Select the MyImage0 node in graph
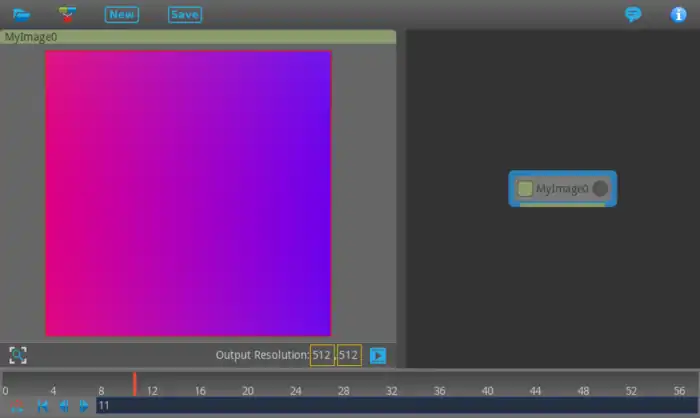700x418 pixels. coord(562,188)
